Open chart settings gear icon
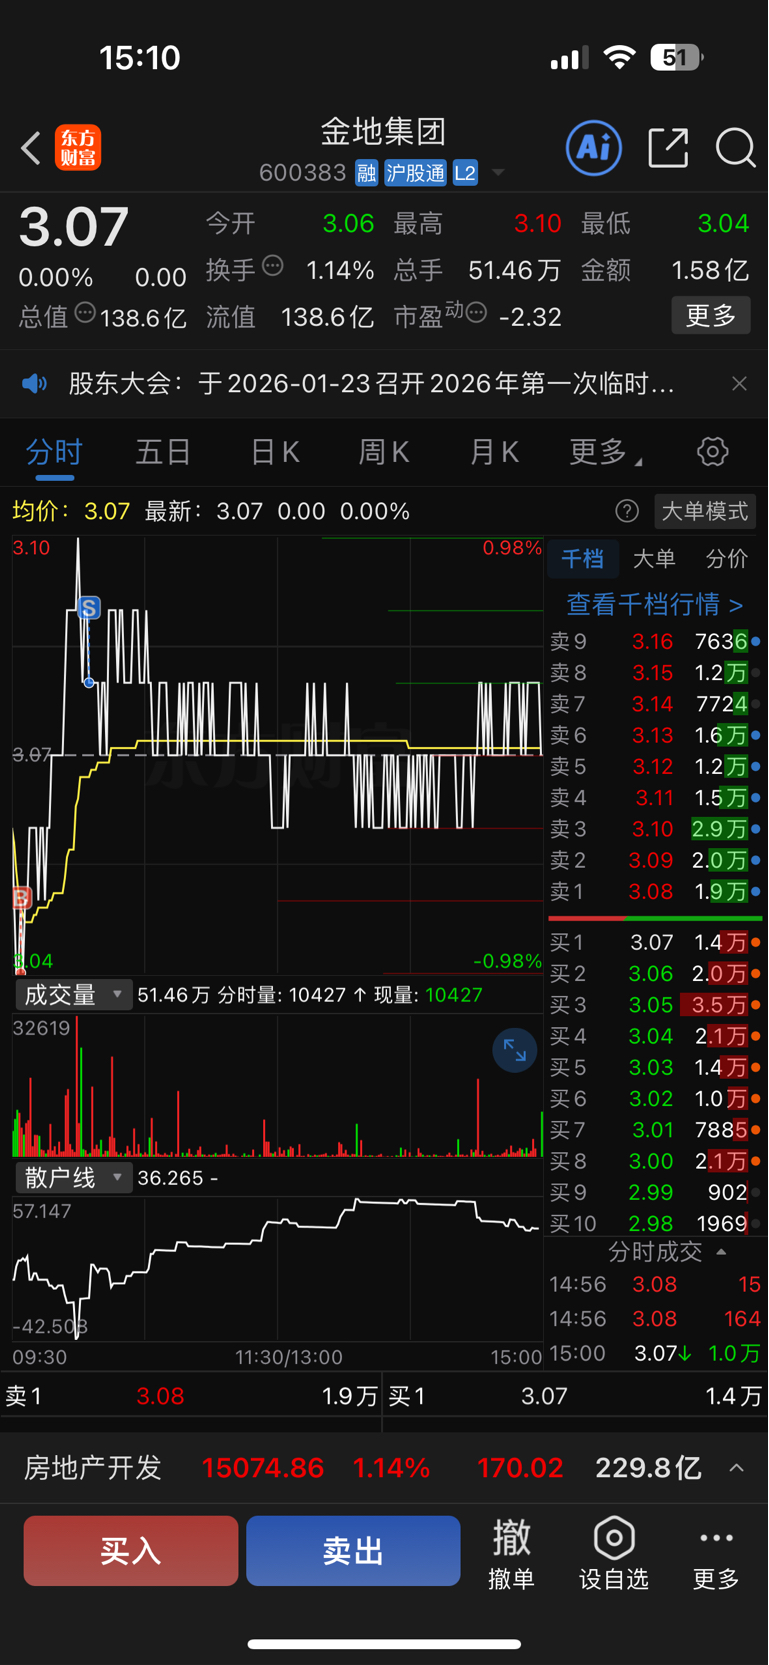This screenshot has height=1665, width=769. tap(713, 452)
